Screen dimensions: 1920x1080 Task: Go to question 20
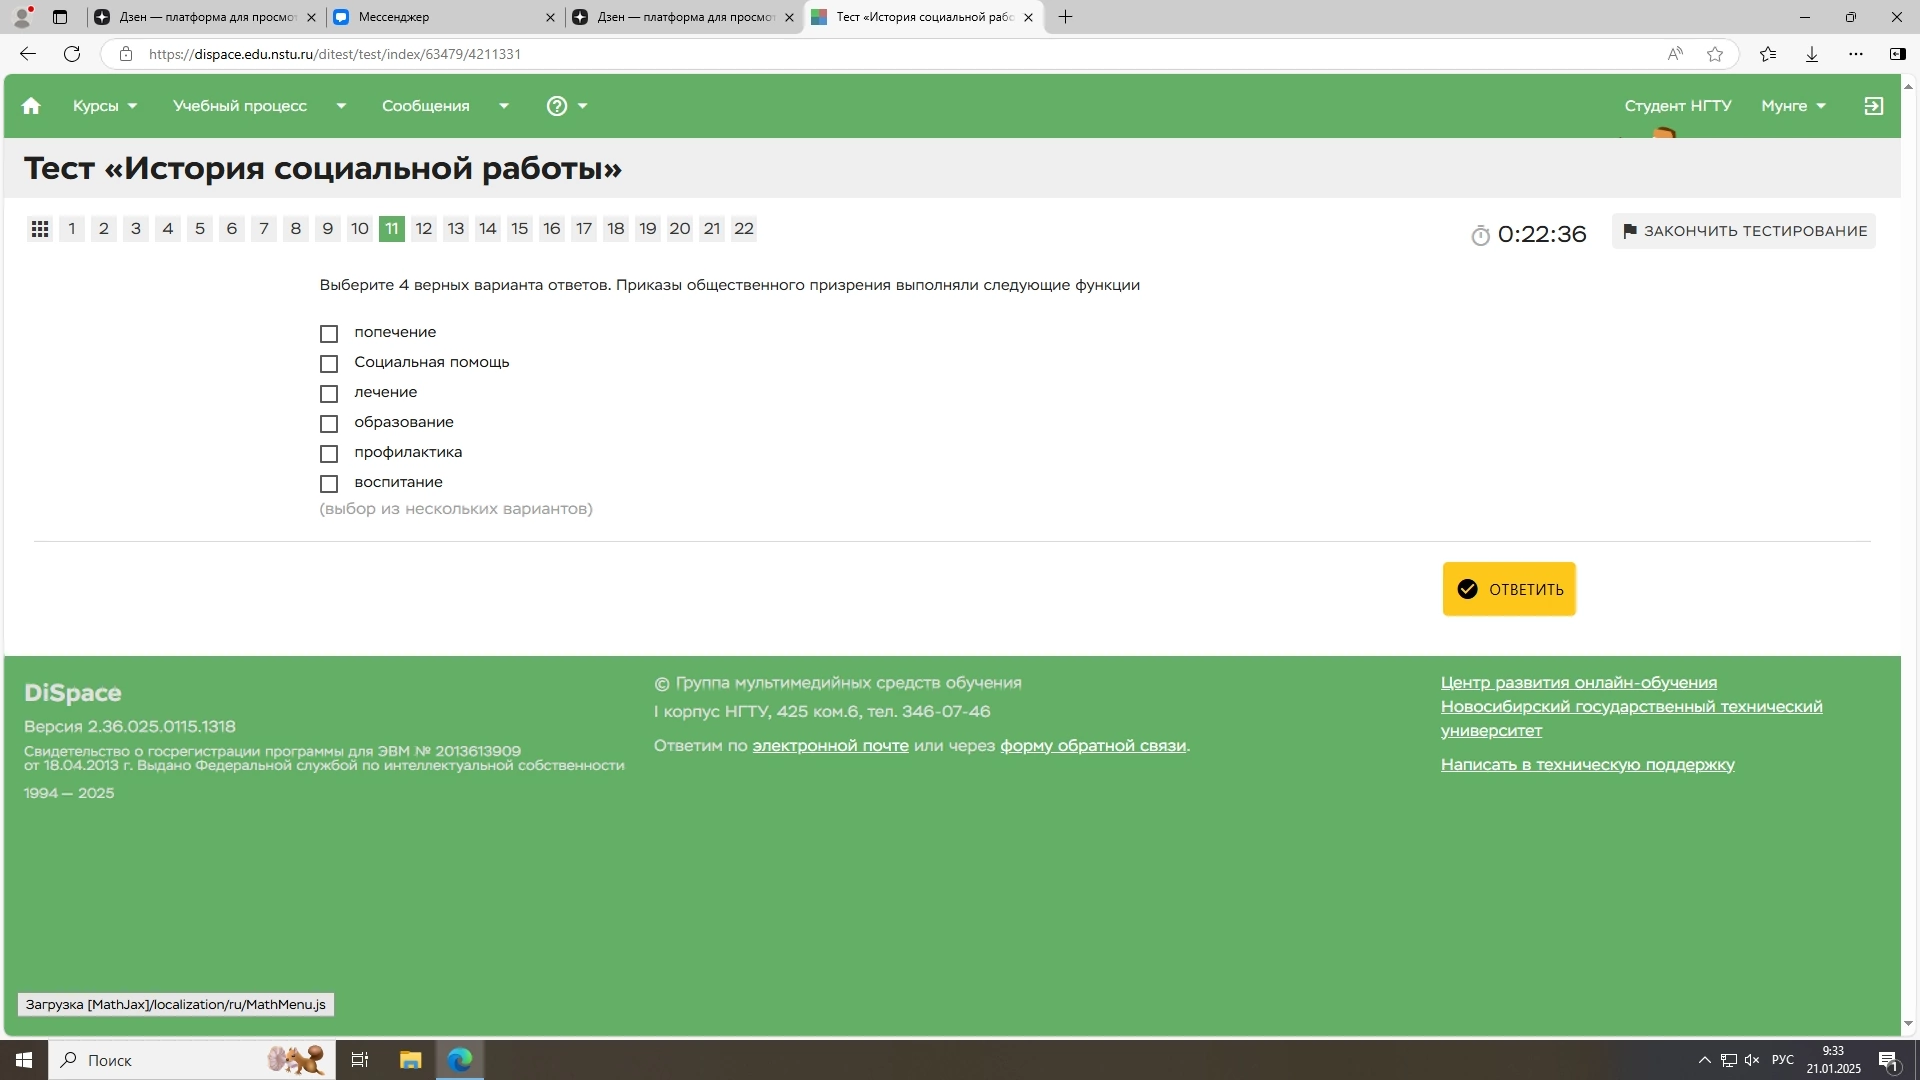click(x=680, y=229)
